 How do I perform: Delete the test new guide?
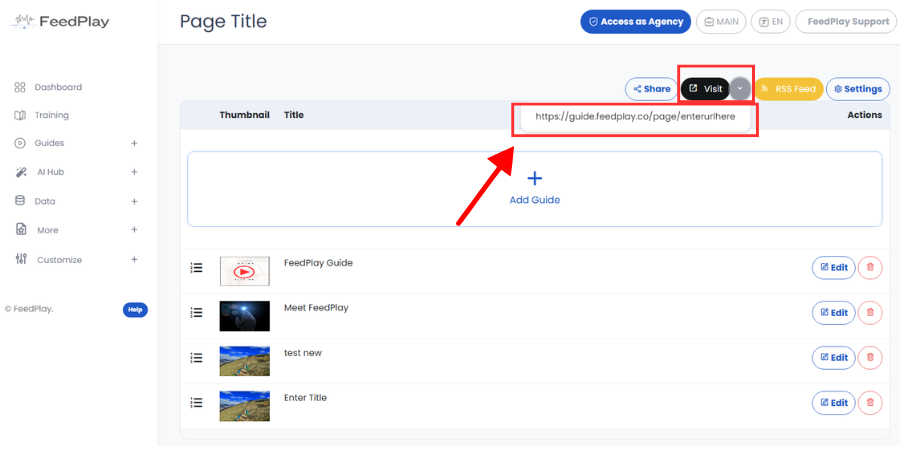tap(870, 358)
